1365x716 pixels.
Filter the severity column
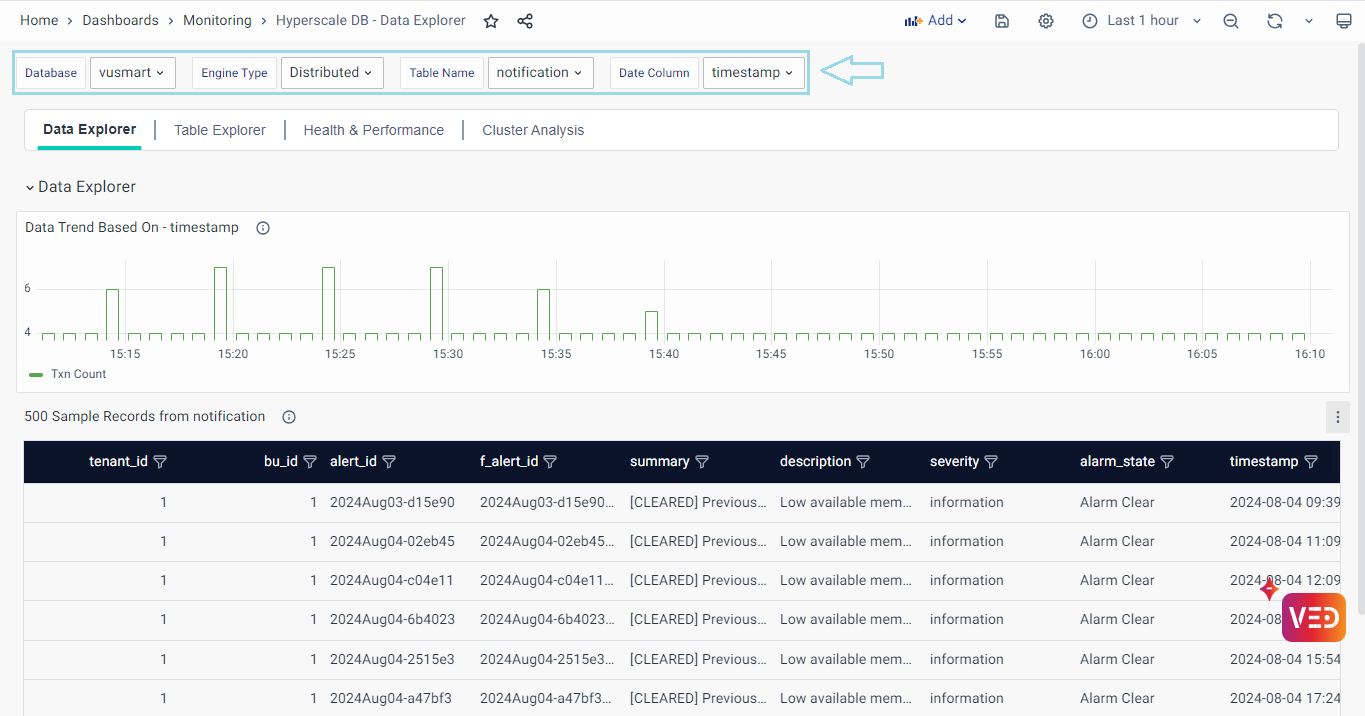point(991,462)
